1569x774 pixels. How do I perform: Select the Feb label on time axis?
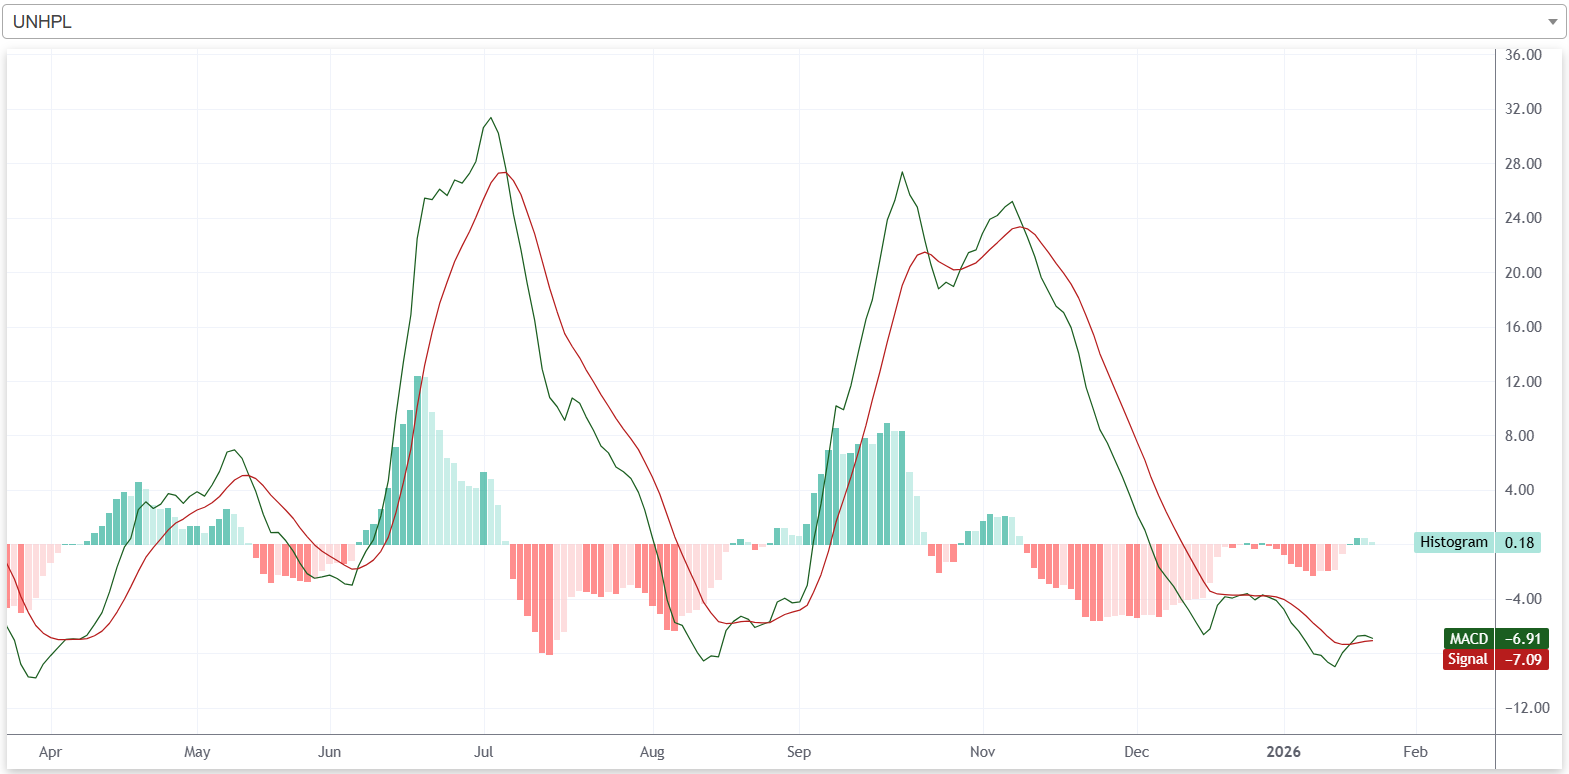coord(1415,752)
